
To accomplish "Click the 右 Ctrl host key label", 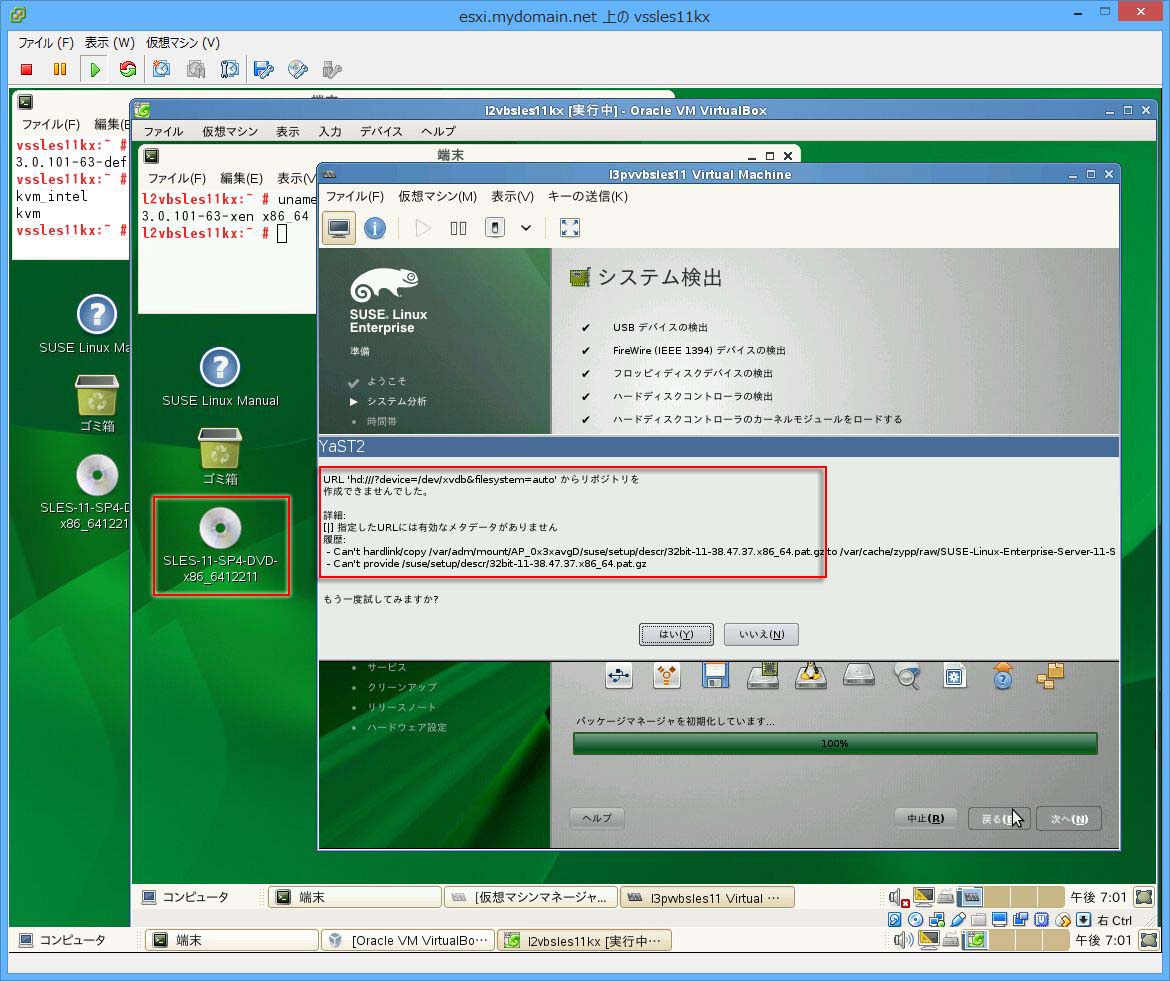I will tap(1115, 920).
